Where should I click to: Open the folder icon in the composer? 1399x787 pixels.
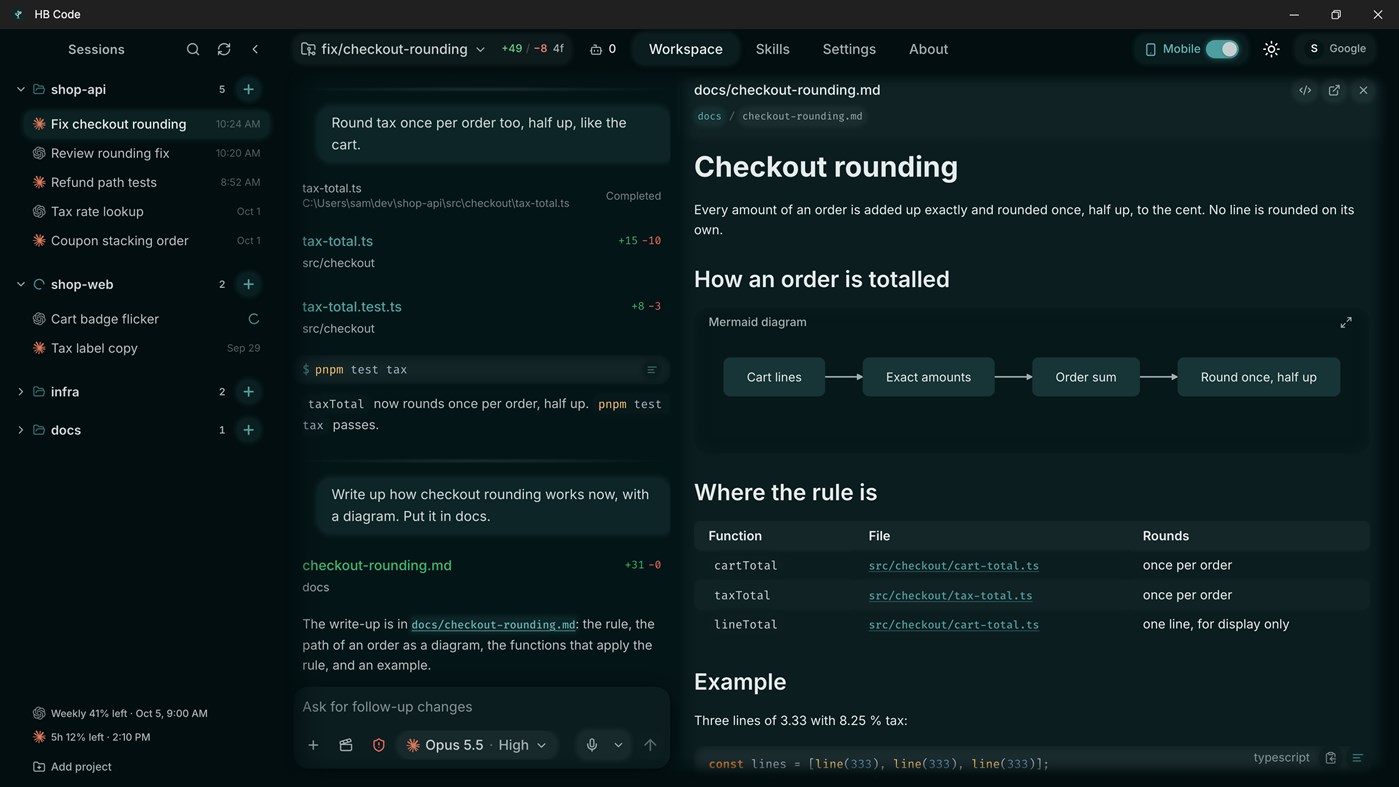(x=346, y=745)
